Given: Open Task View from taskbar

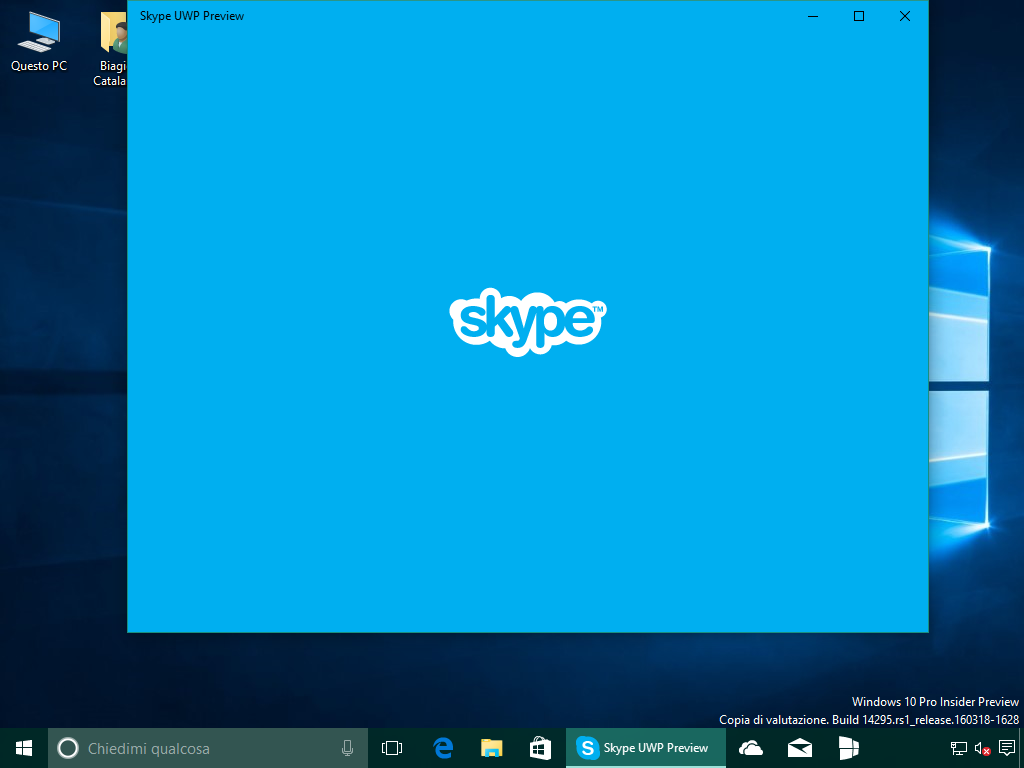Looking at the screenshot, I should coord(392,748).
